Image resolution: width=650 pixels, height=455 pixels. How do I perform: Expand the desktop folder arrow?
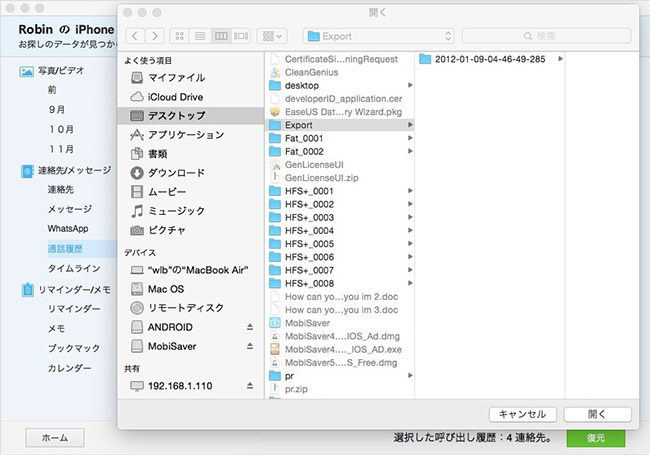pyautogui.click(x=410, y=85)
